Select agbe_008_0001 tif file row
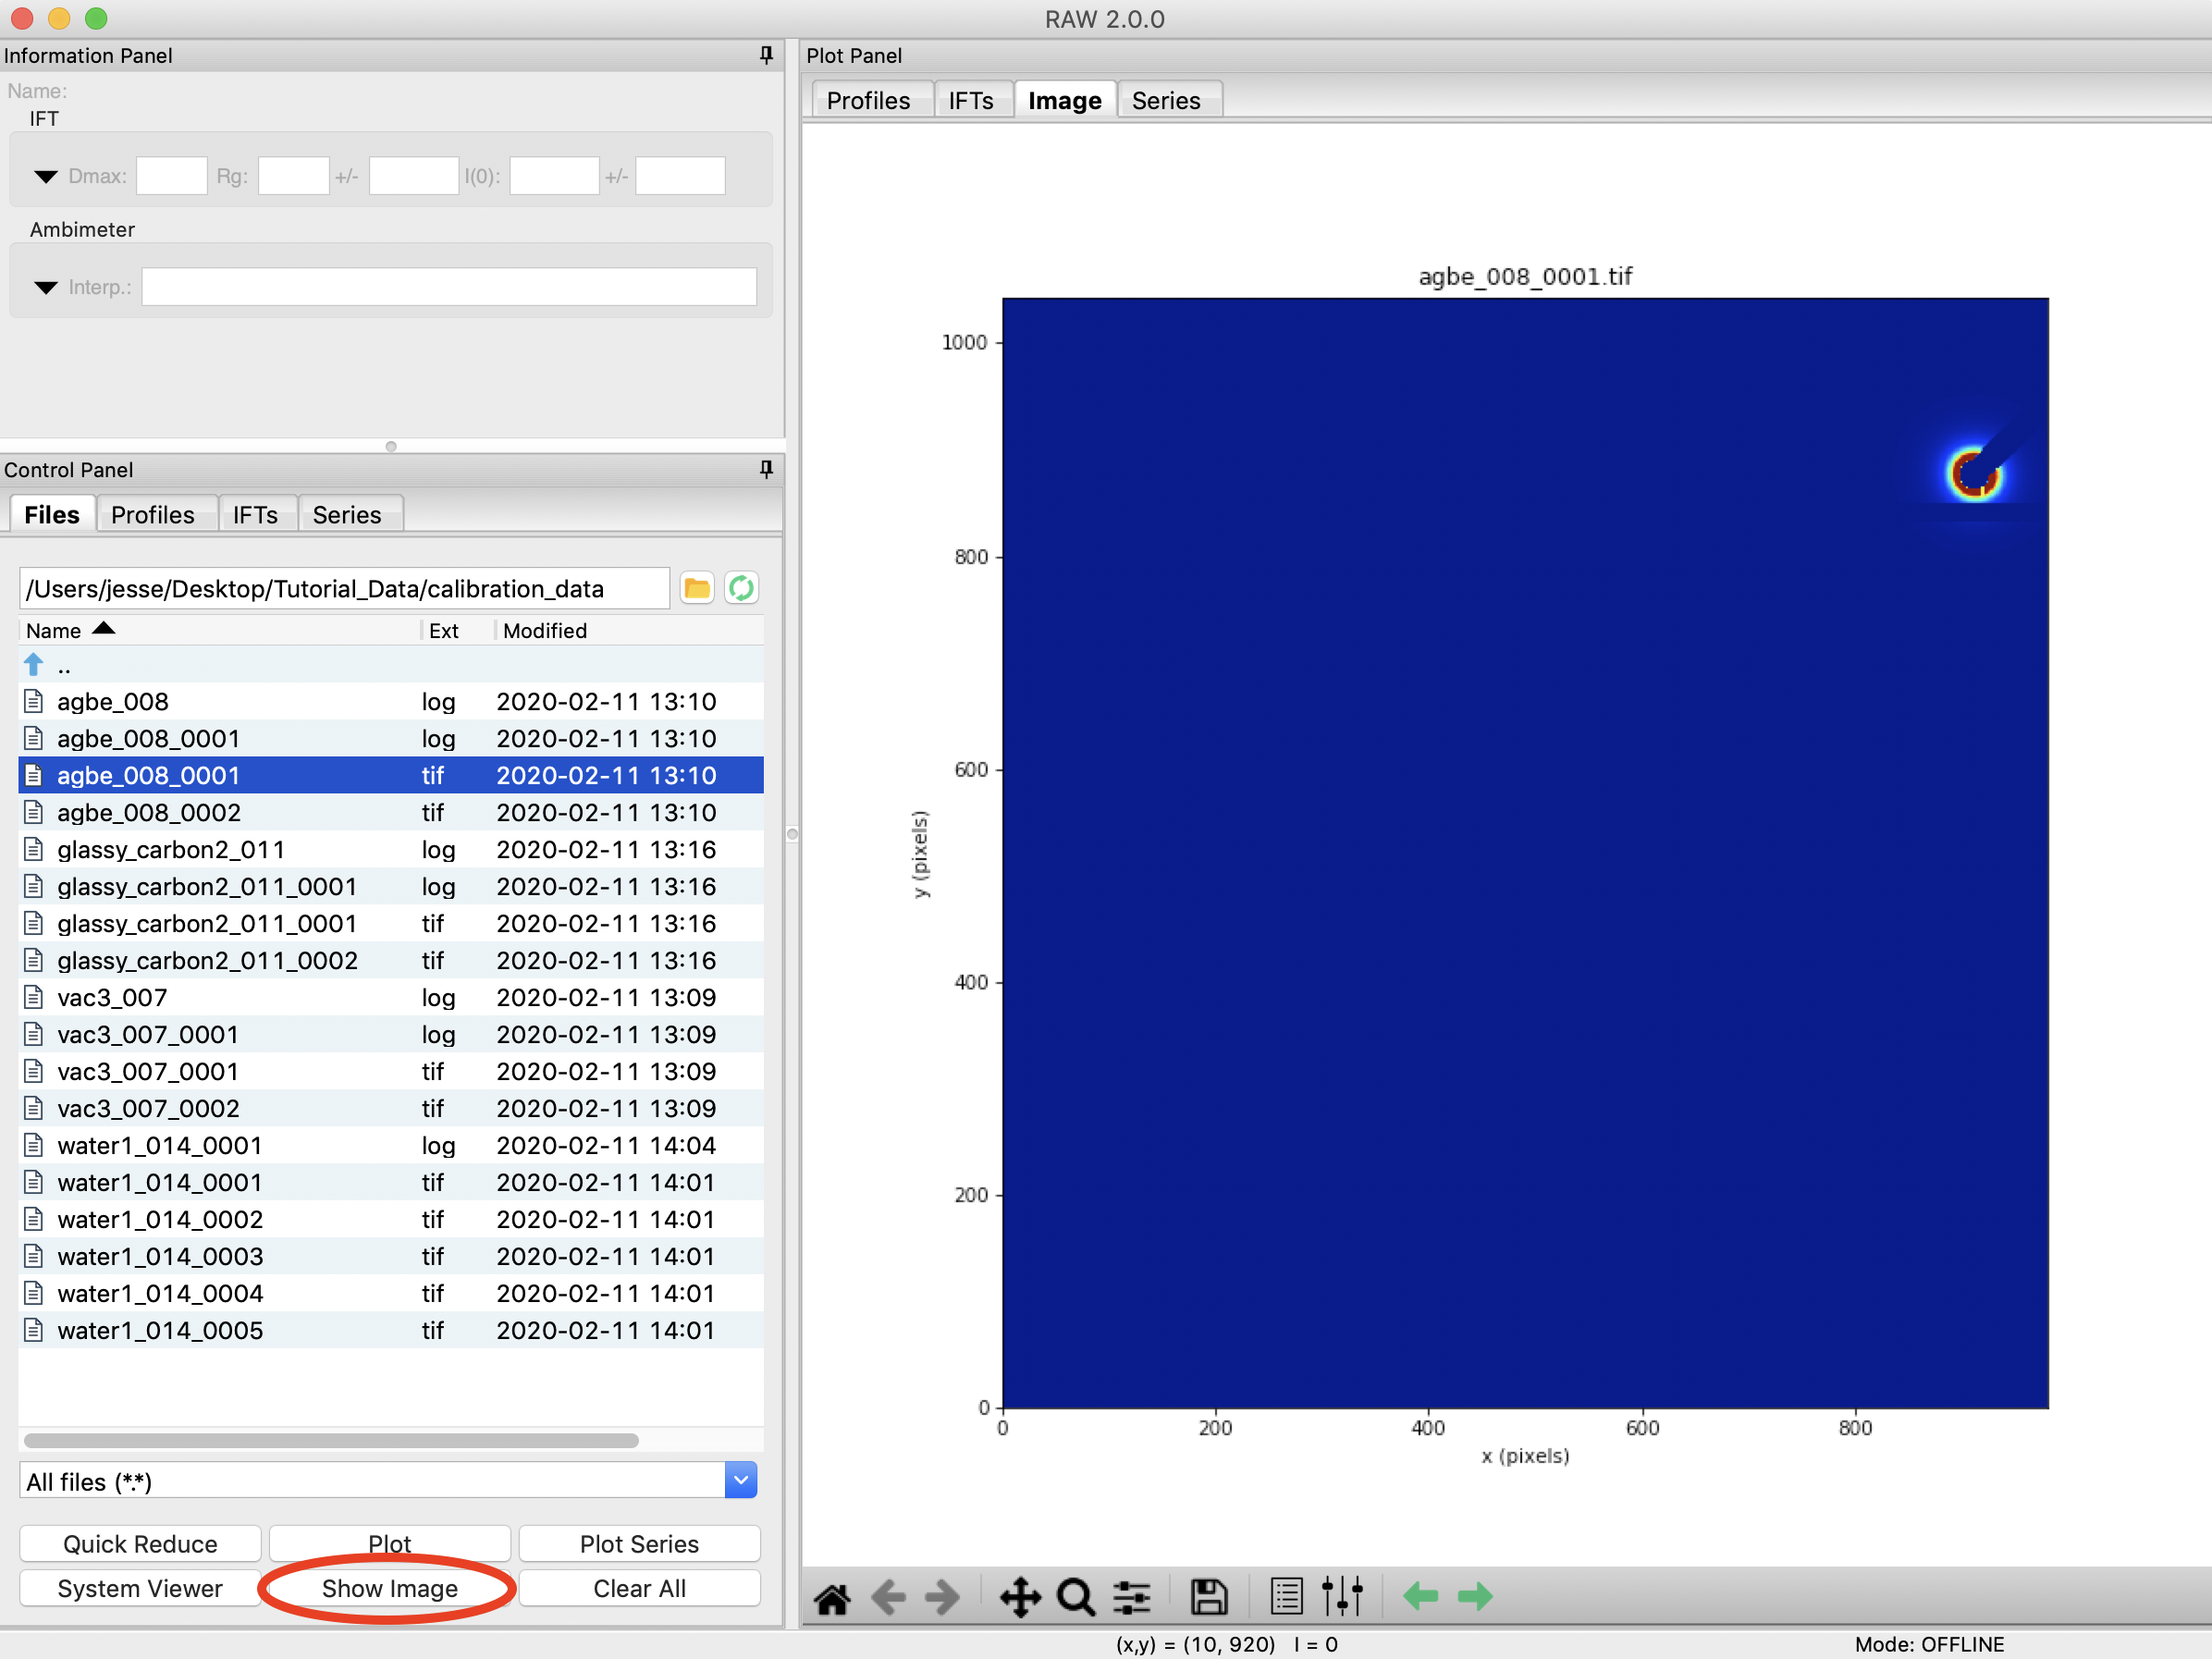The height and width of the screenshot is (1659, 2212). pos(391,775)
